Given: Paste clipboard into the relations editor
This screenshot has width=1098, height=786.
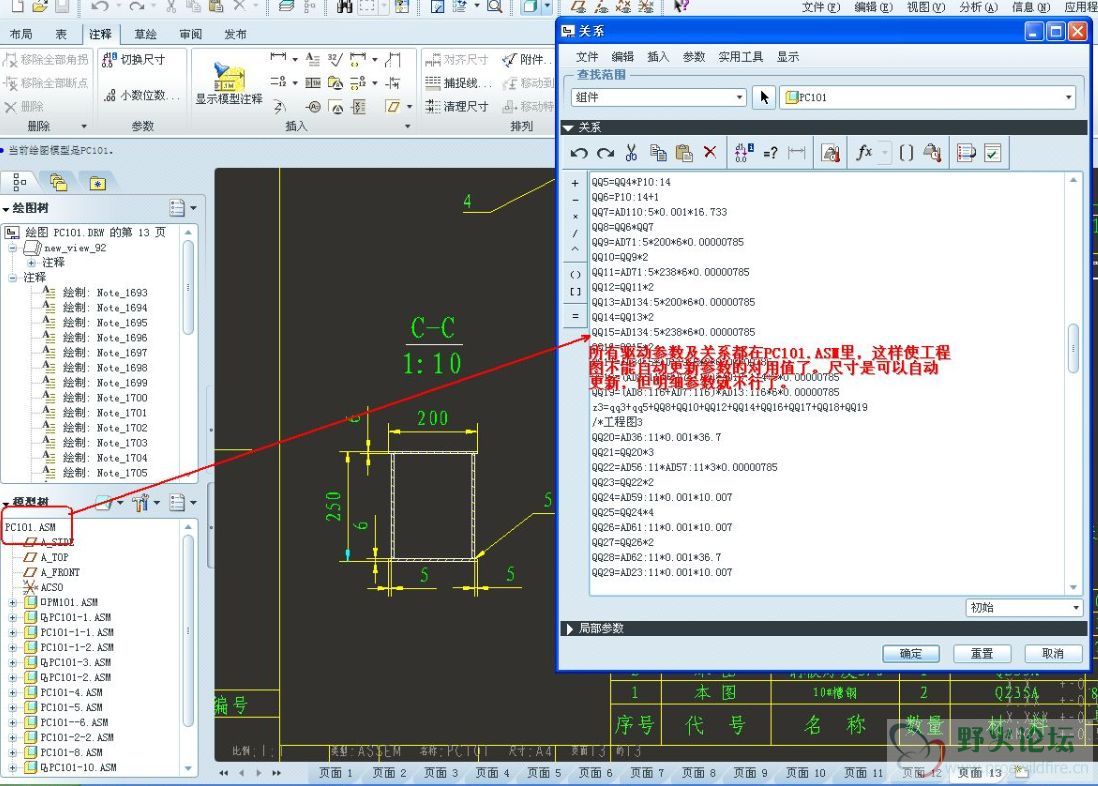Looking at the screenshot, I should coord(683,153).
